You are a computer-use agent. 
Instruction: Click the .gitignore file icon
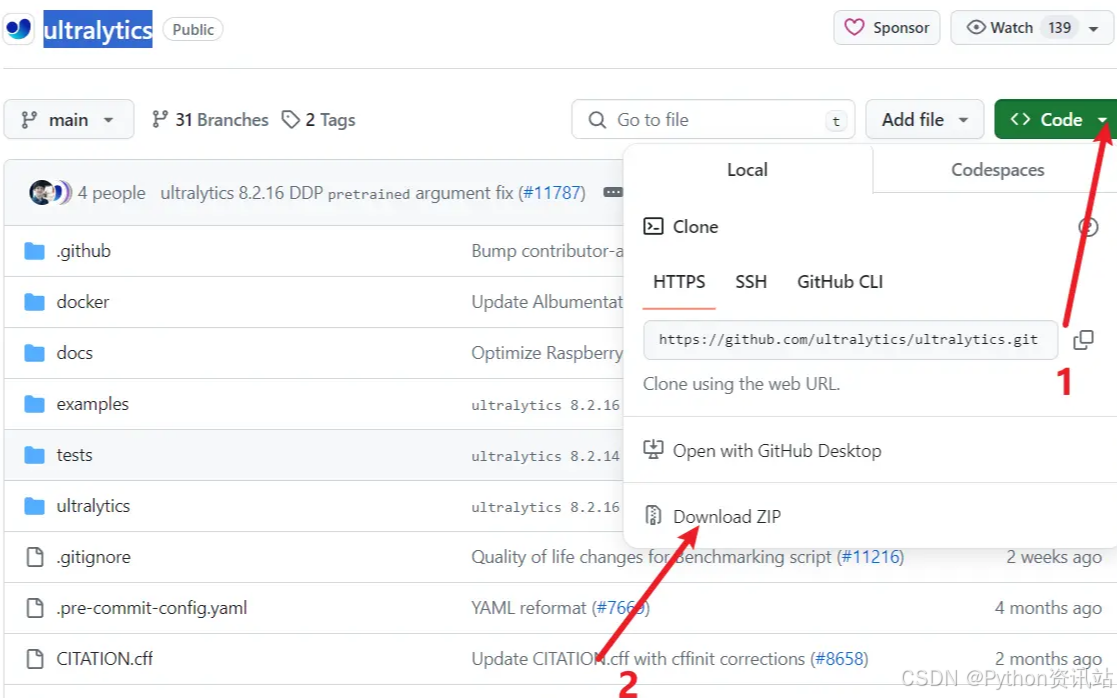coord(34,557)
